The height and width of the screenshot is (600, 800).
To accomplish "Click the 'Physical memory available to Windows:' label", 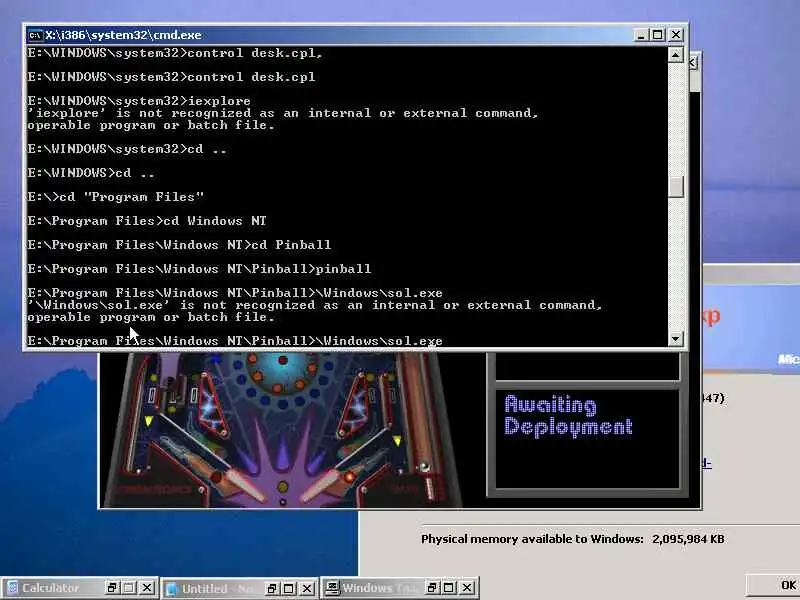I will 532,539.
